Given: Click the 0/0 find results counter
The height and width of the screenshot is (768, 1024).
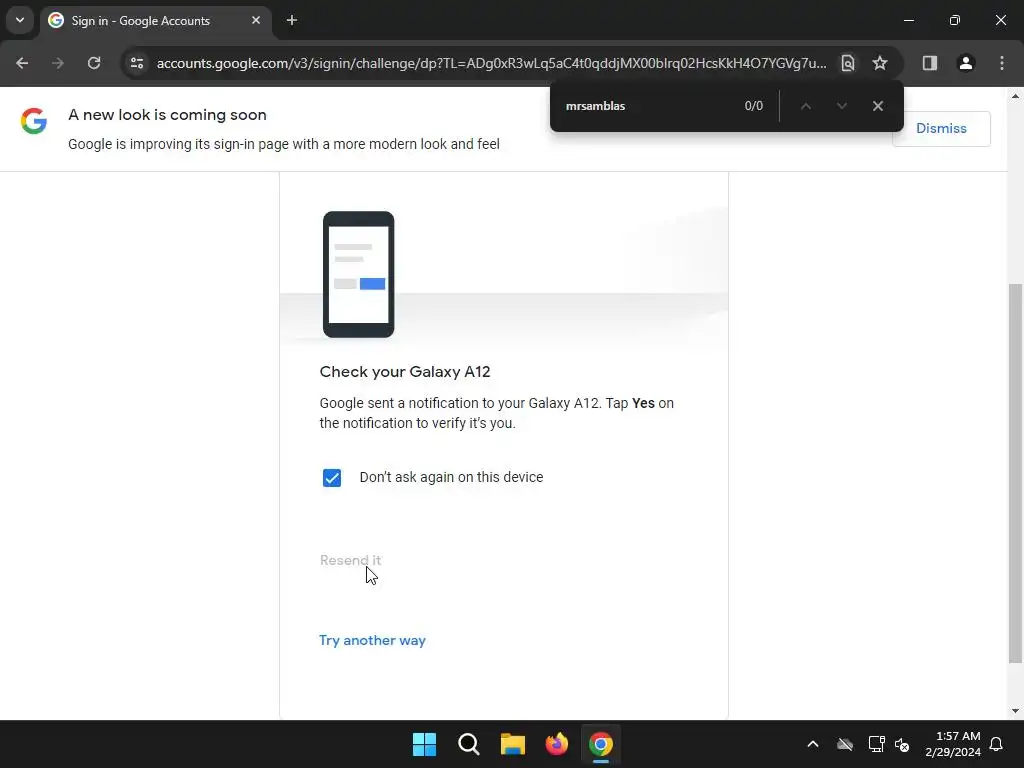Looking at the screenshot, I should [754, 106].
